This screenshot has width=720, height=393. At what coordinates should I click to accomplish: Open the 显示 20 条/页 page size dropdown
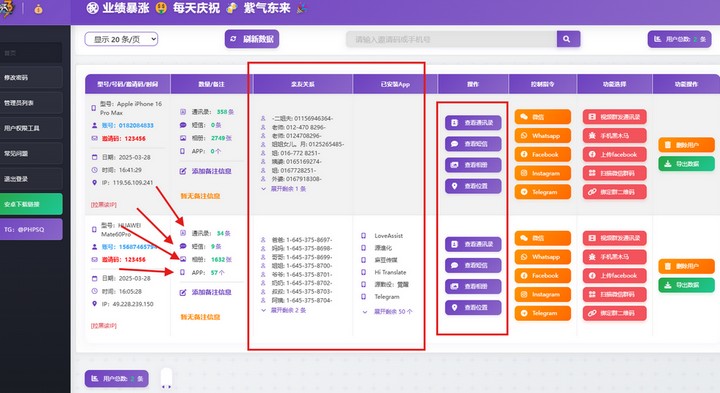121,39
